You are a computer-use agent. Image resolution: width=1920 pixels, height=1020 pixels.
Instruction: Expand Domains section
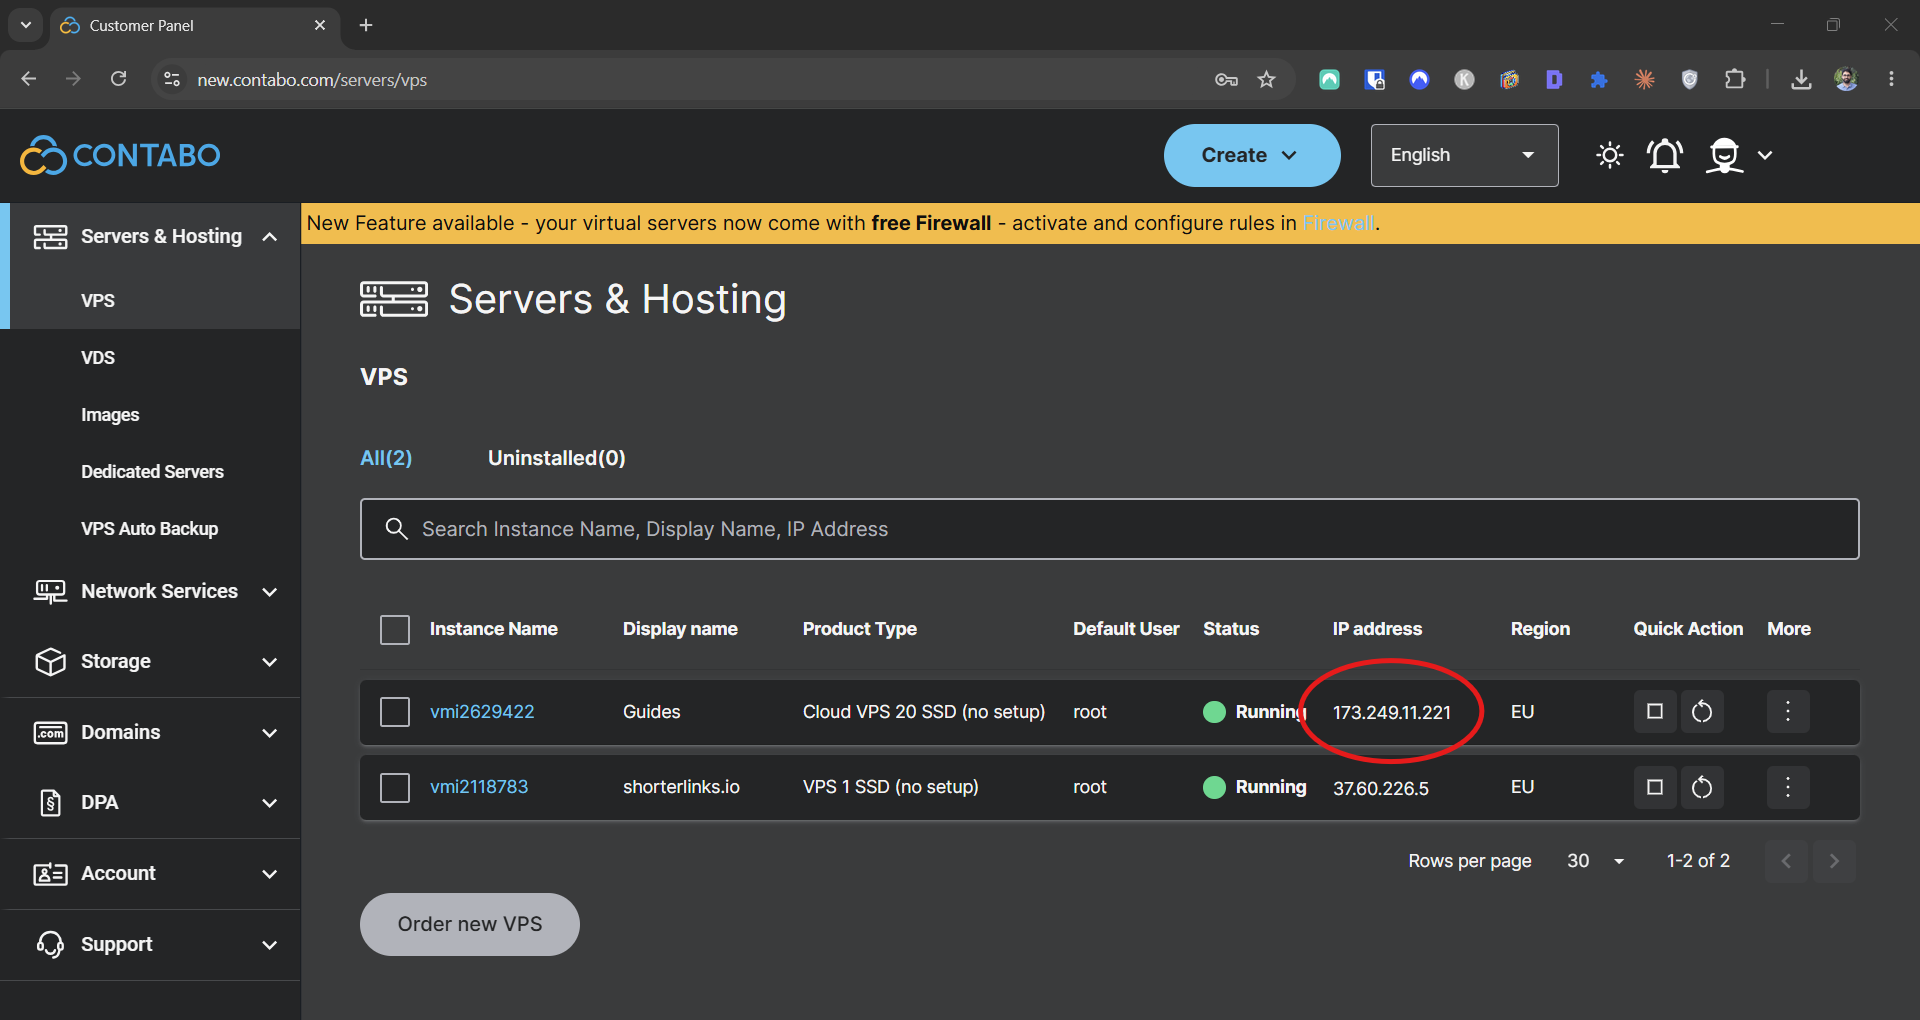click(x=269, y=733)
